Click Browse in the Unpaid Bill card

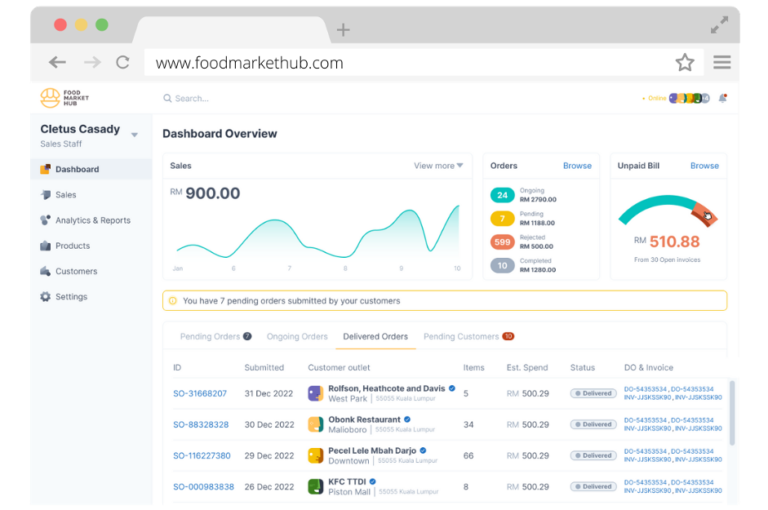(x=704, y=166)
